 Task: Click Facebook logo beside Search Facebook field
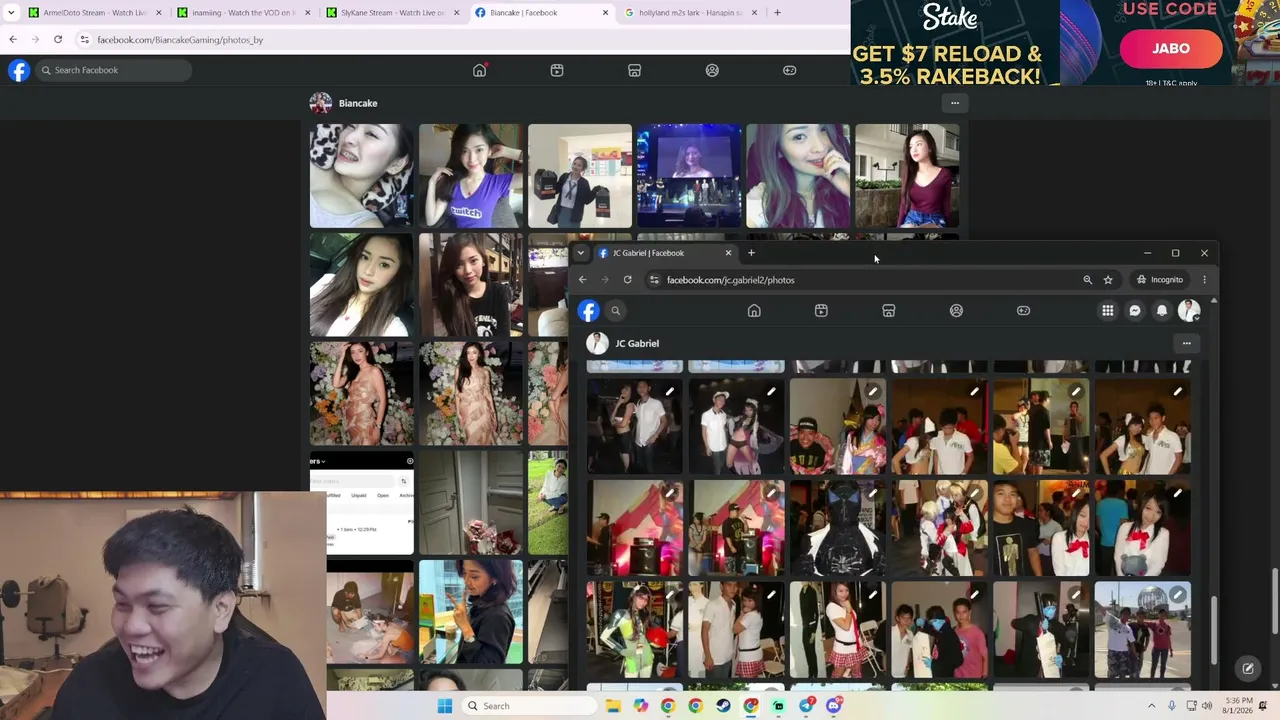pyautogui.click(x=19, y=70)
